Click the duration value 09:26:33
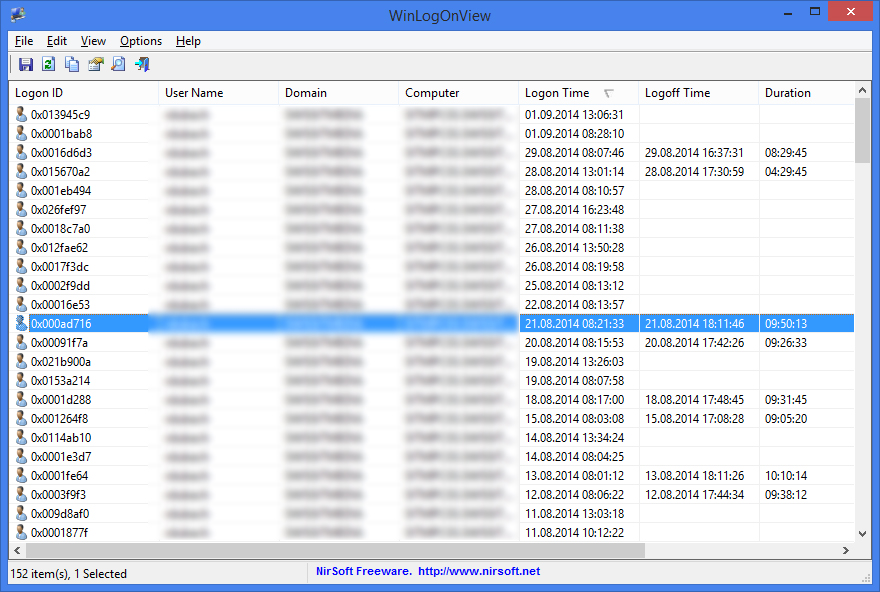Viewport: 880px width, 592px height. (x=786, y=343)
